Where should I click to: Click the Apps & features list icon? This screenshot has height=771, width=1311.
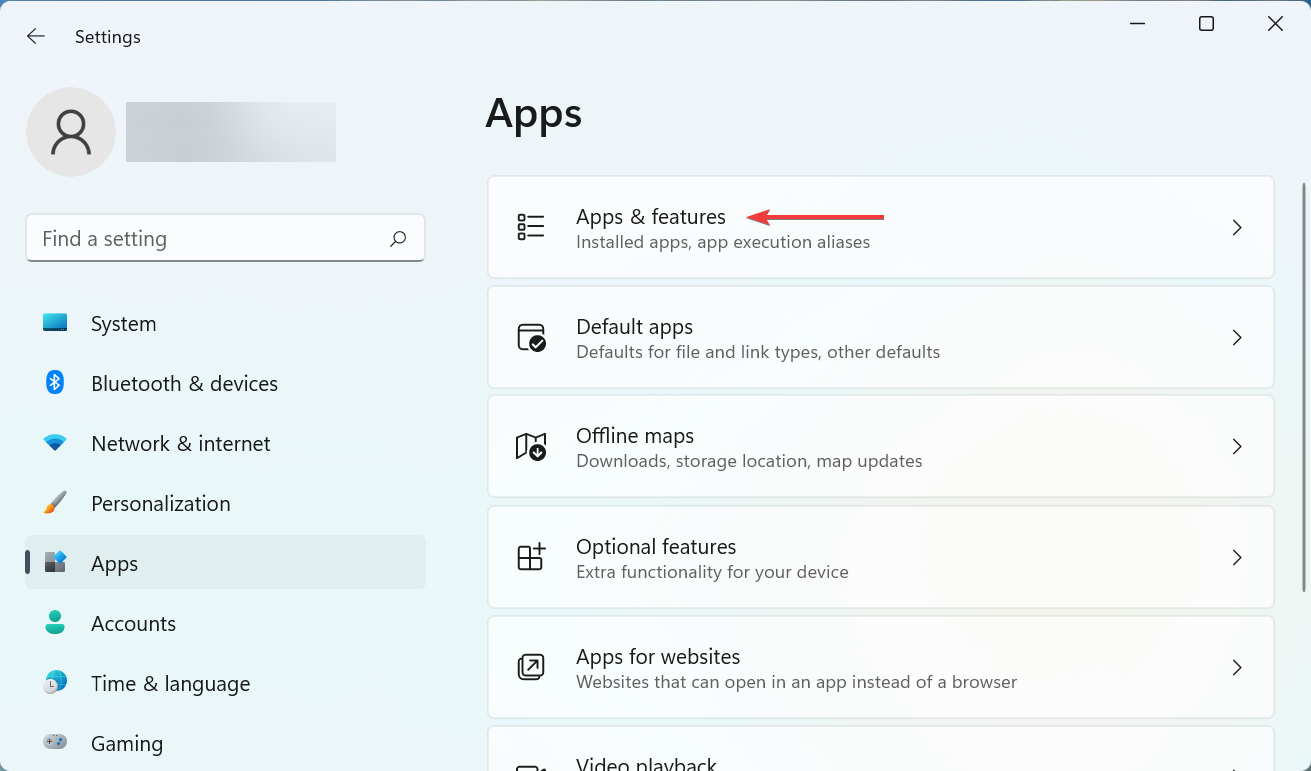532,226
